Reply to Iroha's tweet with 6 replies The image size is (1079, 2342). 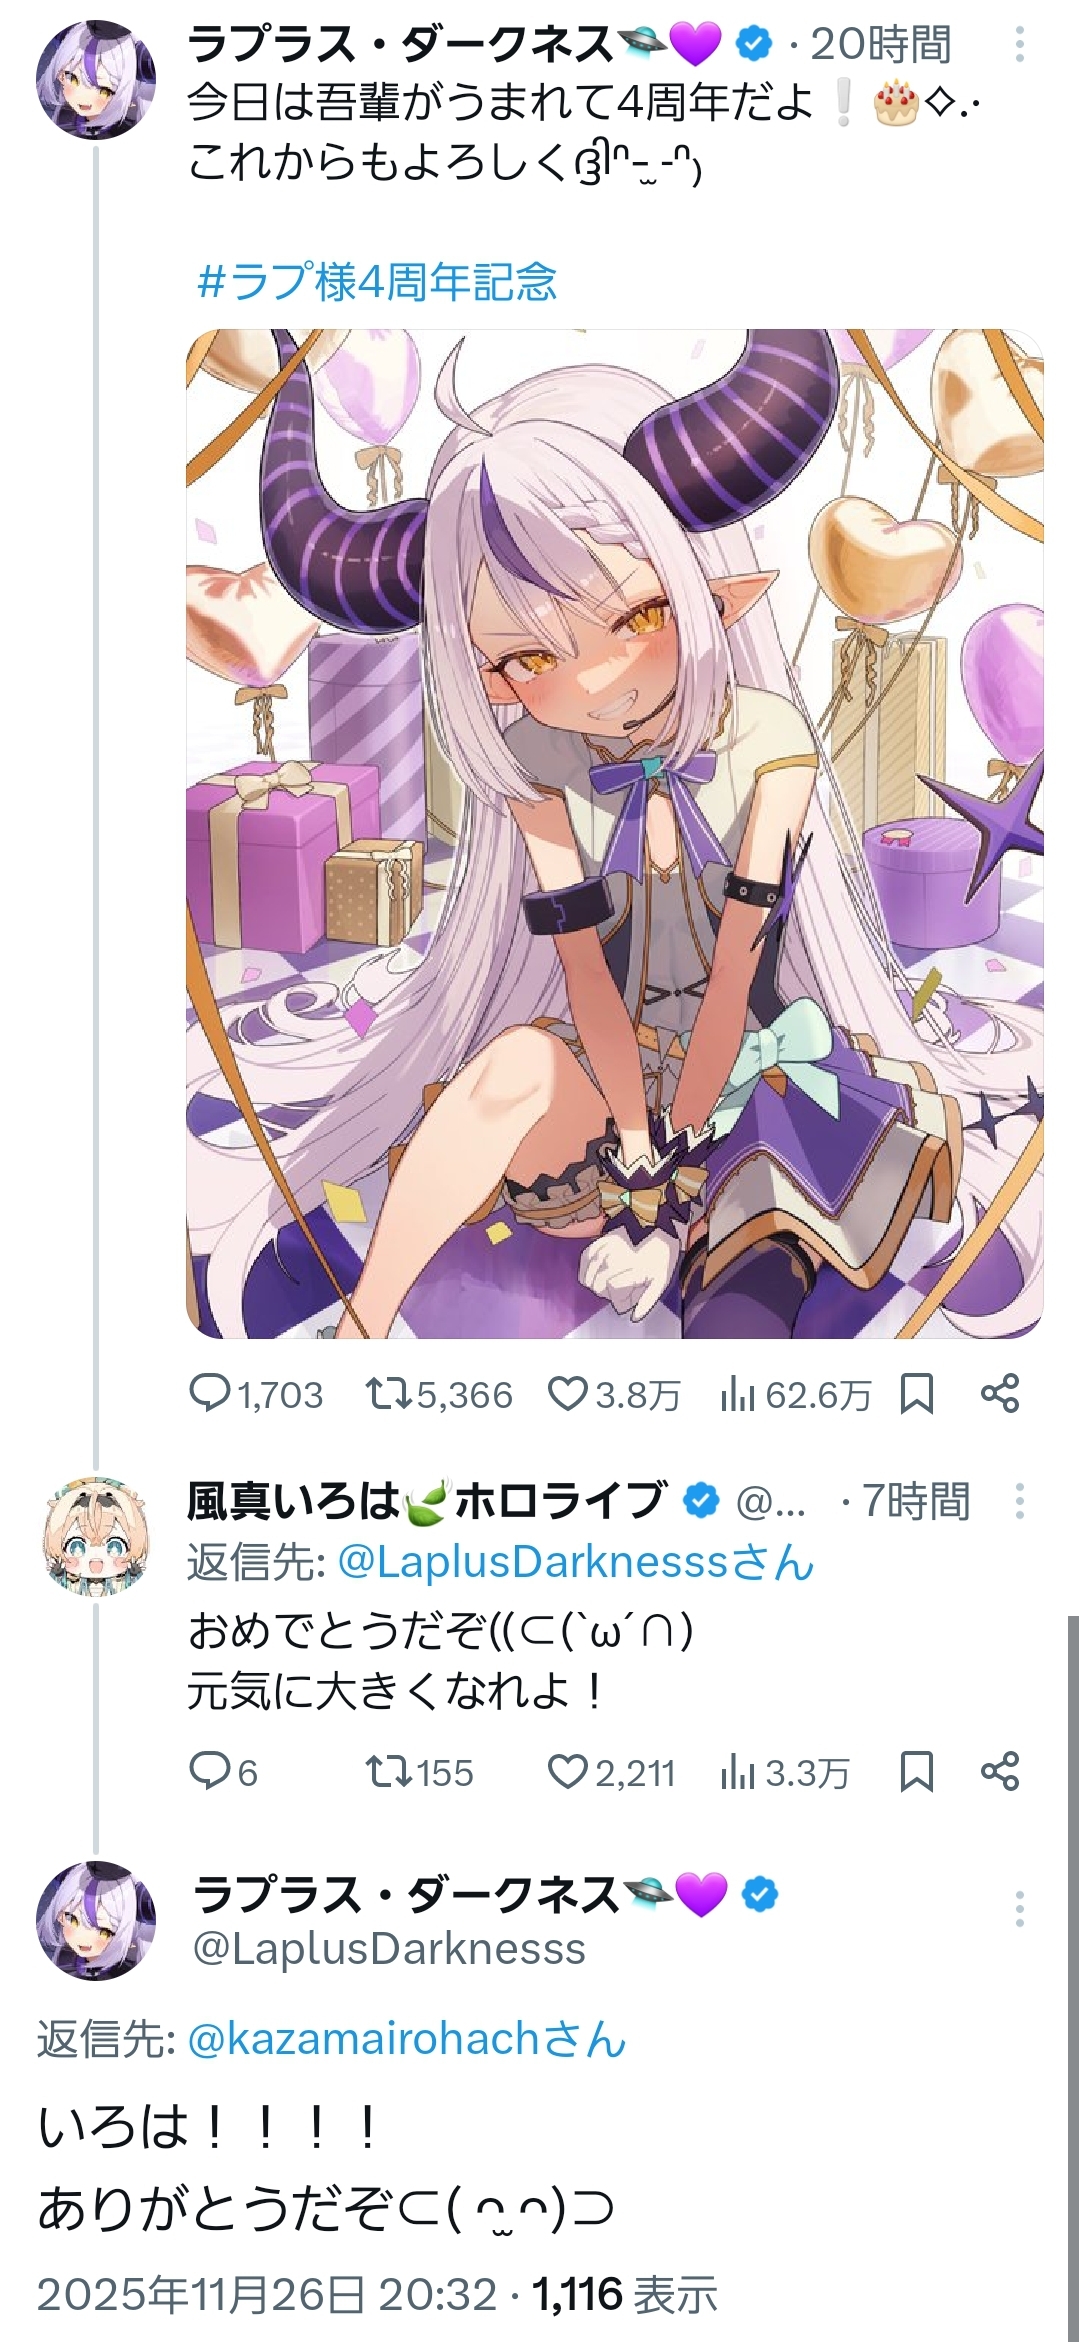tap(210, 1771)
